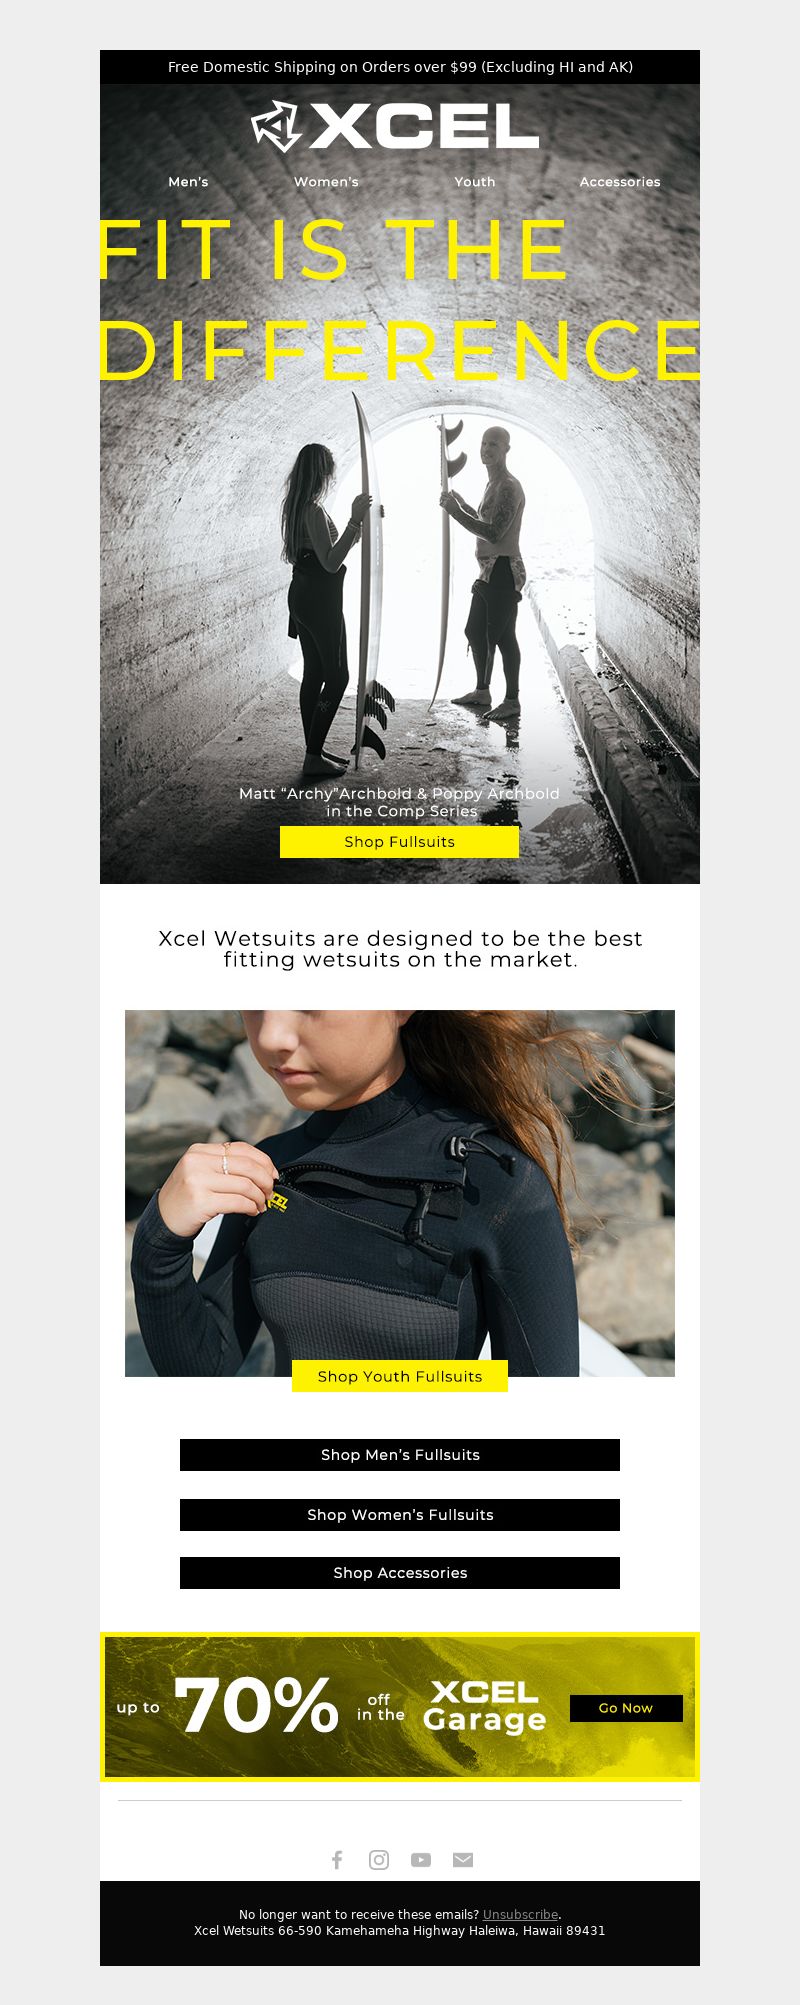
Task: Click the Shop Youth Fullsuits button
Action: [x=400, y=1376]
